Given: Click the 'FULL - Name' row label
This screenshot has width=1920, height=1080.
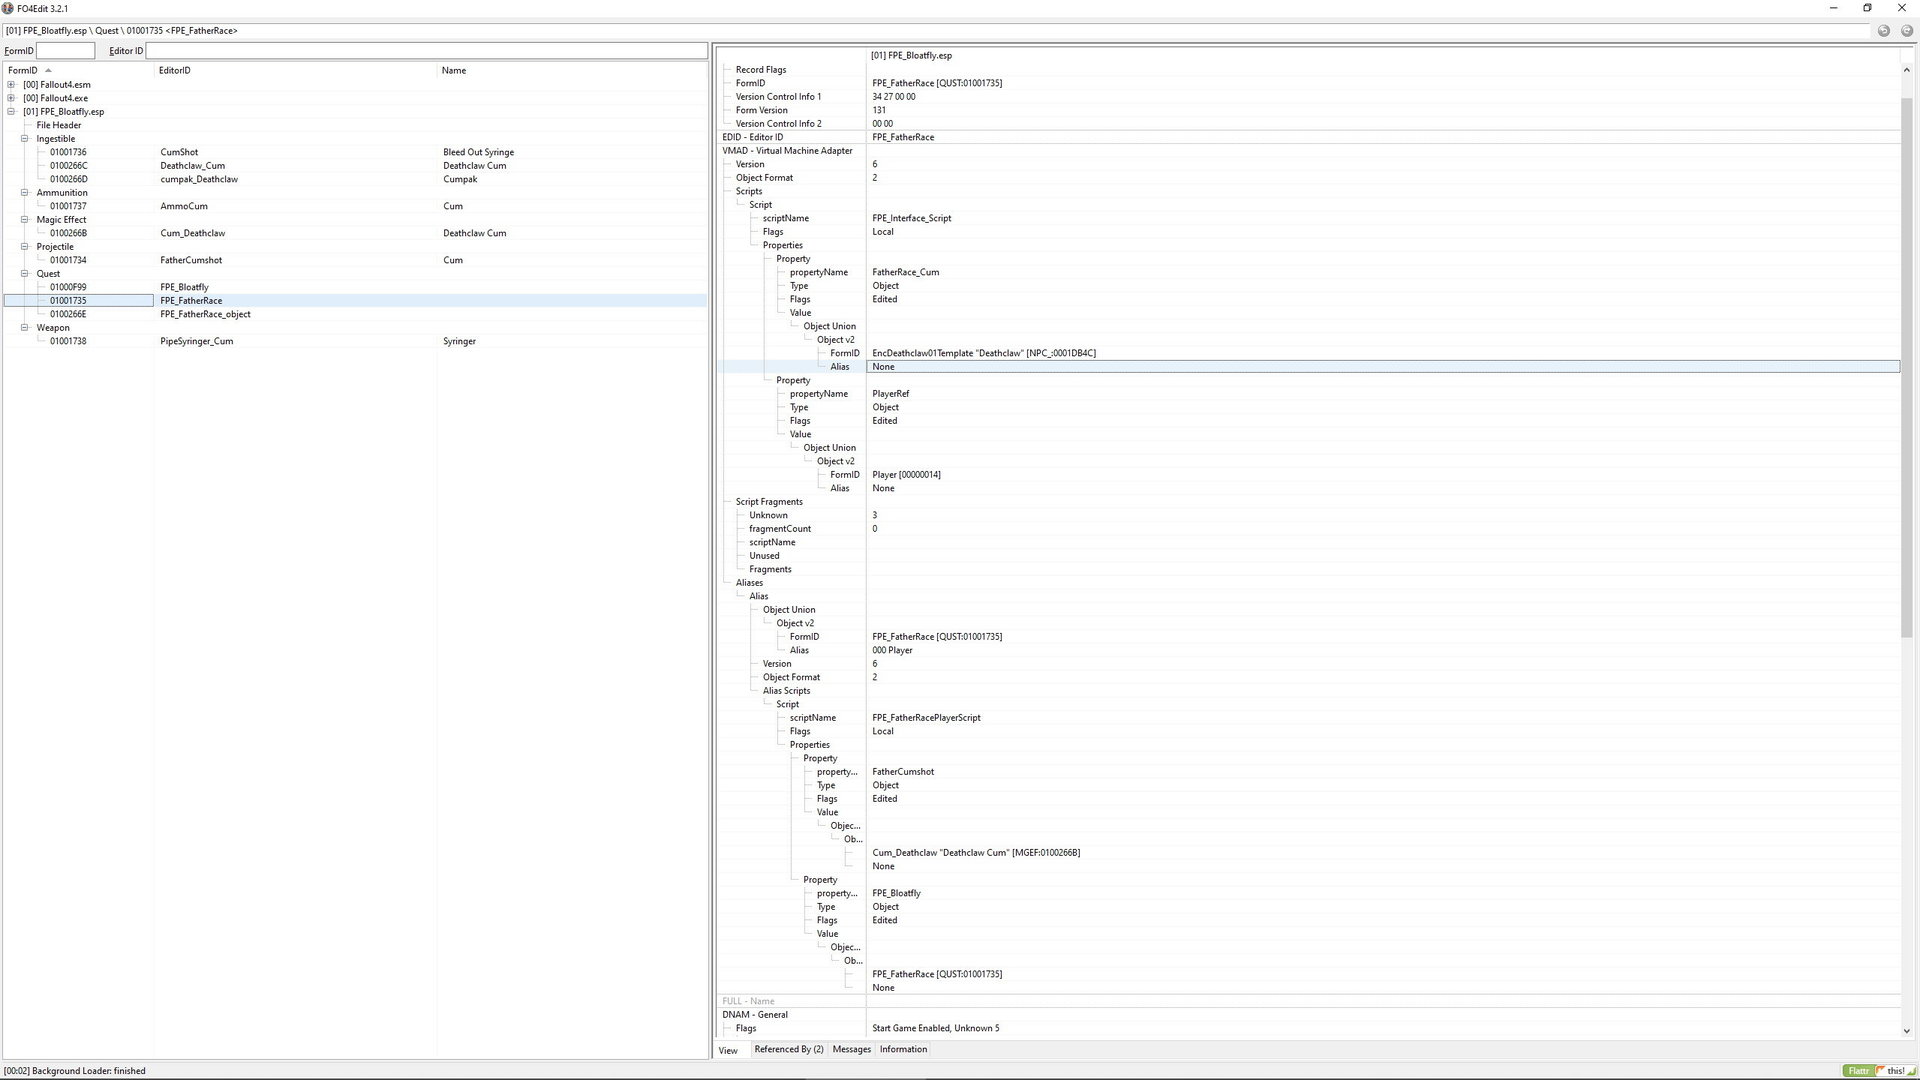Looking at the screenshot, I should click(x=748, y=1001).
